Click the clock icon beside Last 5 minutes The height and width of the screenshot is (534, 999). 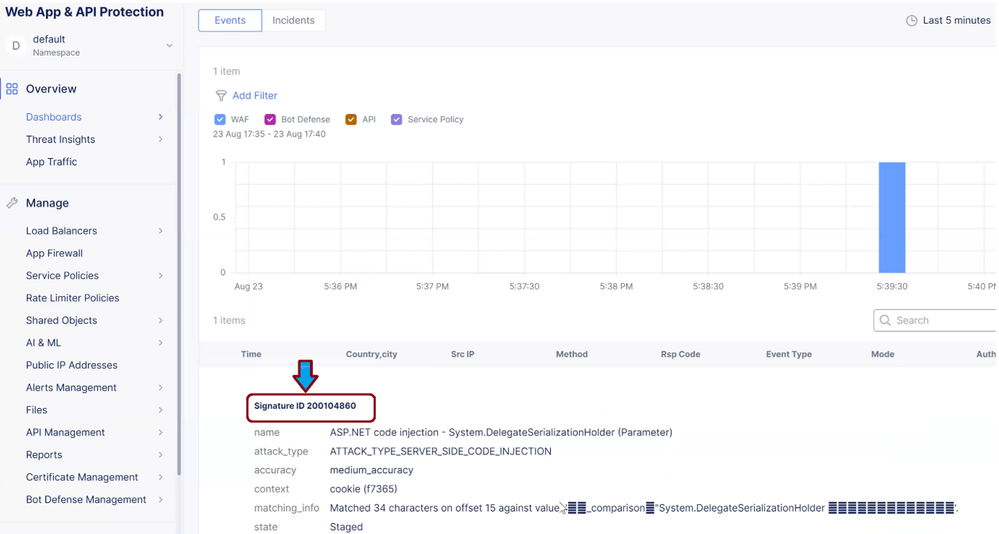(x=911, y=21)
